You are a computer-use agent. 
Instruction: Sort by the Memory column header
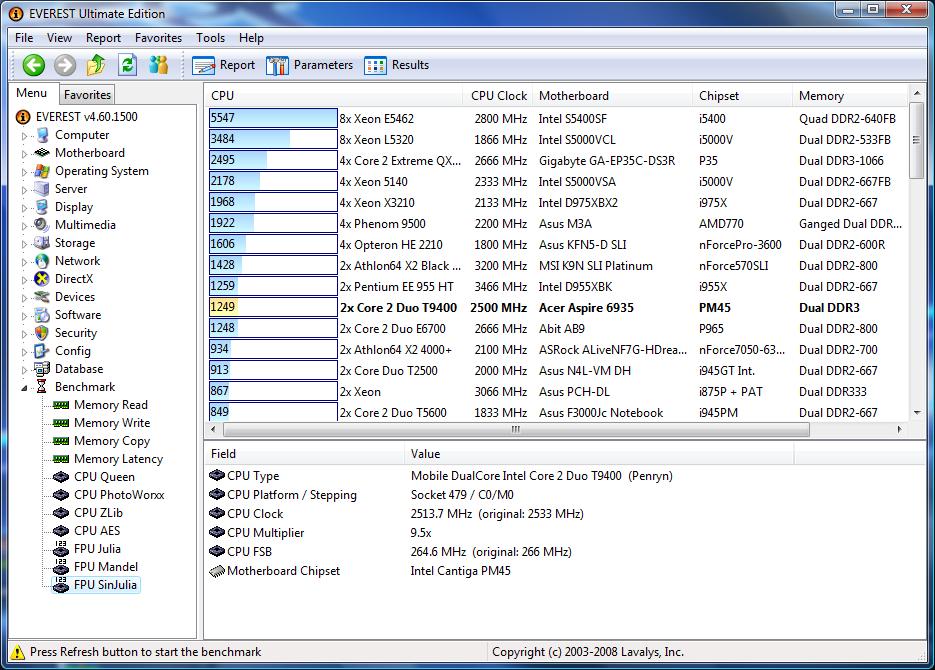tap(850, 96)
